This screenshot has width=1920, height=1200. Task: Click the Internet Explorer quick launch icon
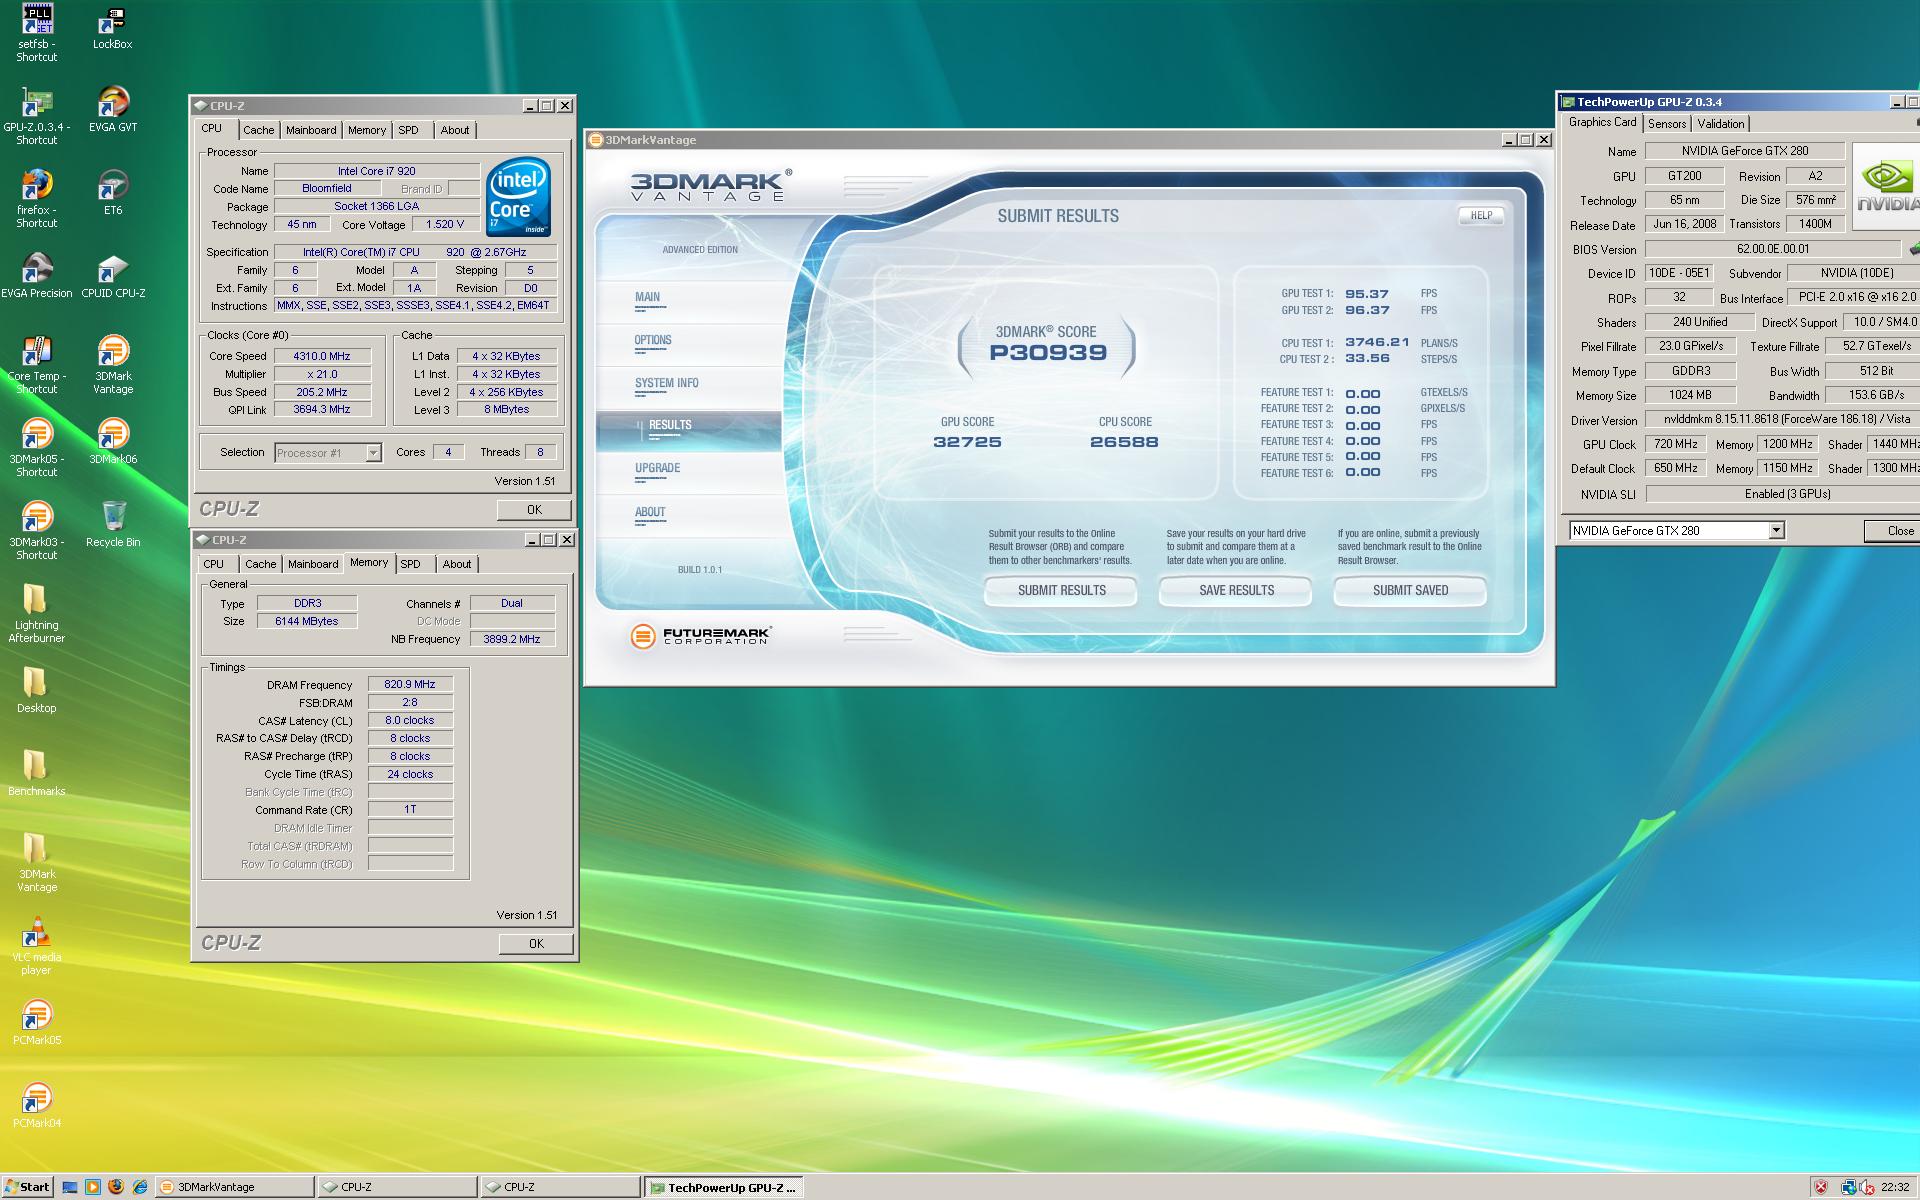(140, 1187)
